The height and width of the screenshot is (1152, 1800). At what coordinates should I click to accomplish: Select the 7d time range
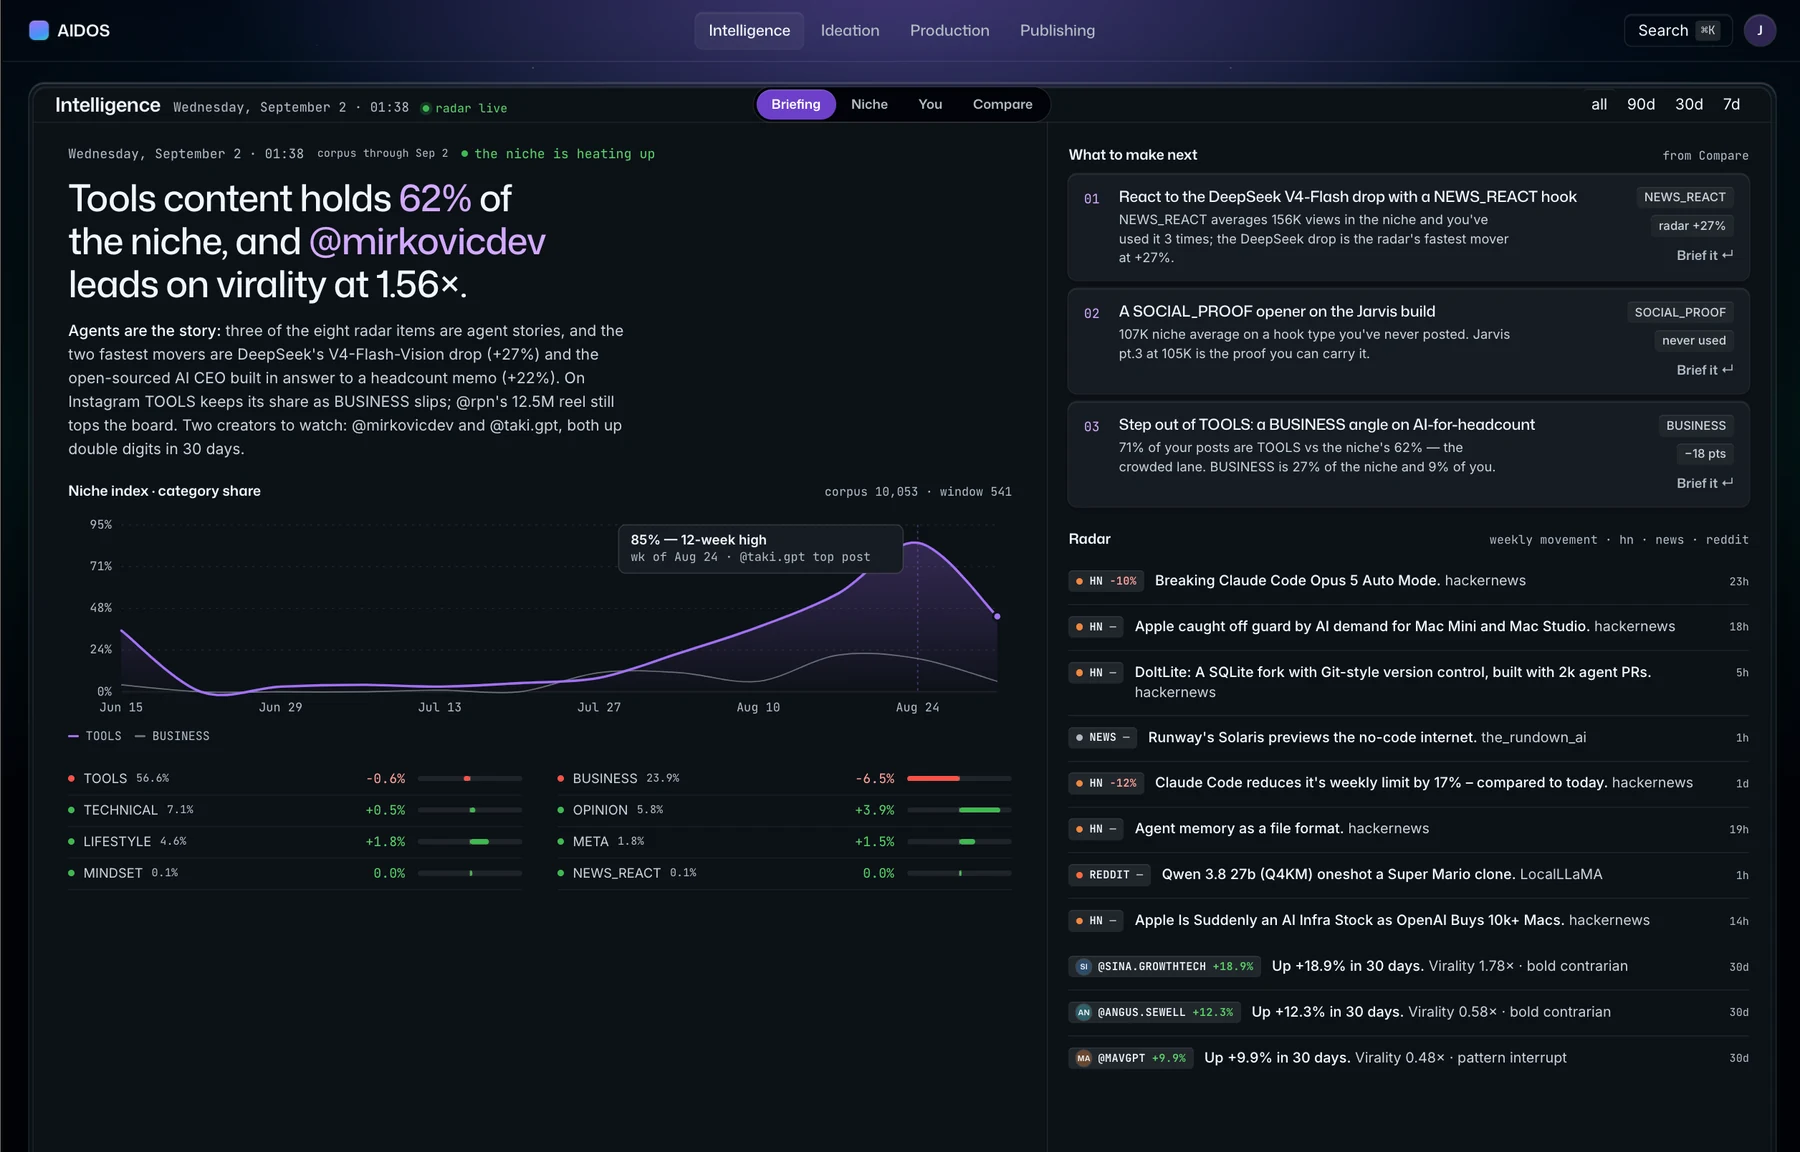pyautogui.click(x=1731, y=104)
